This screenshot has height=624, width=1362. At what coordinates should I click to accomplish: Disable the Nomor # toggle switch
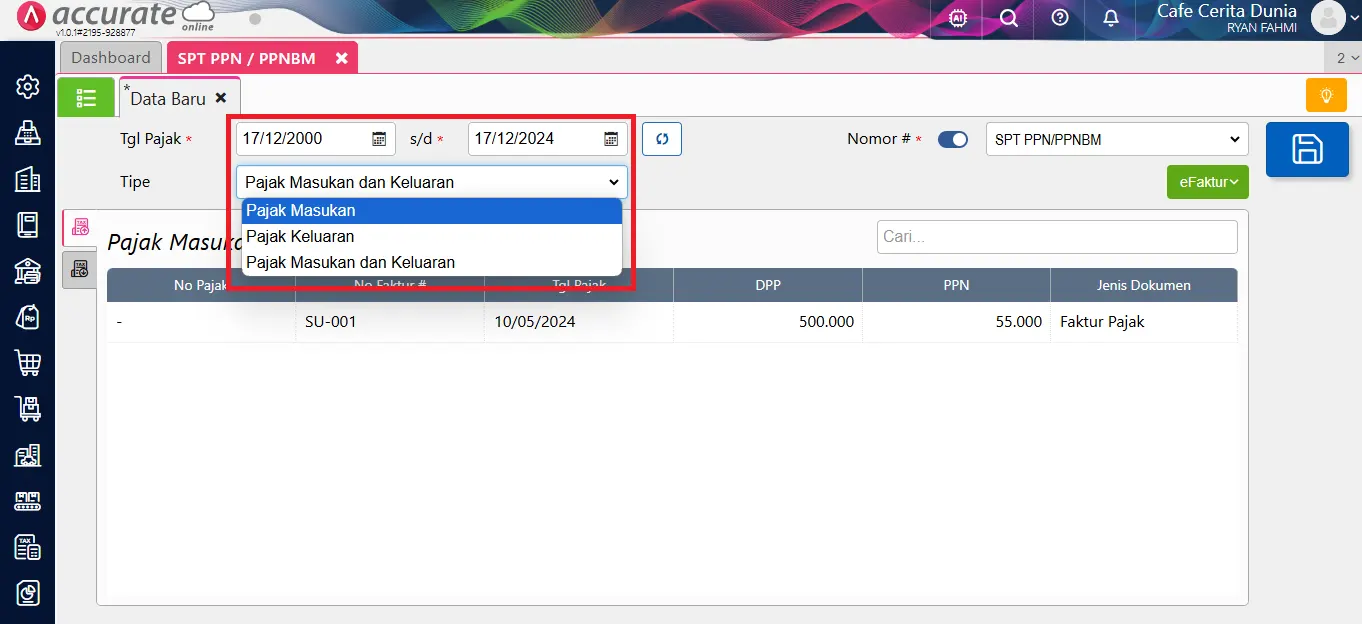[x=953, y=139]
